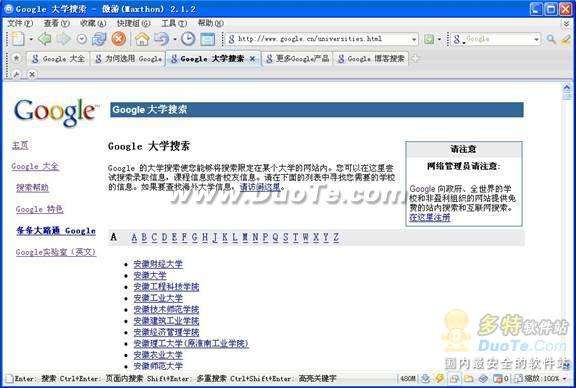Image resolution: width=576 pixels, height=388 pixels.
Task: Click the Undo closed tab icon
Action: pos(162,39)
